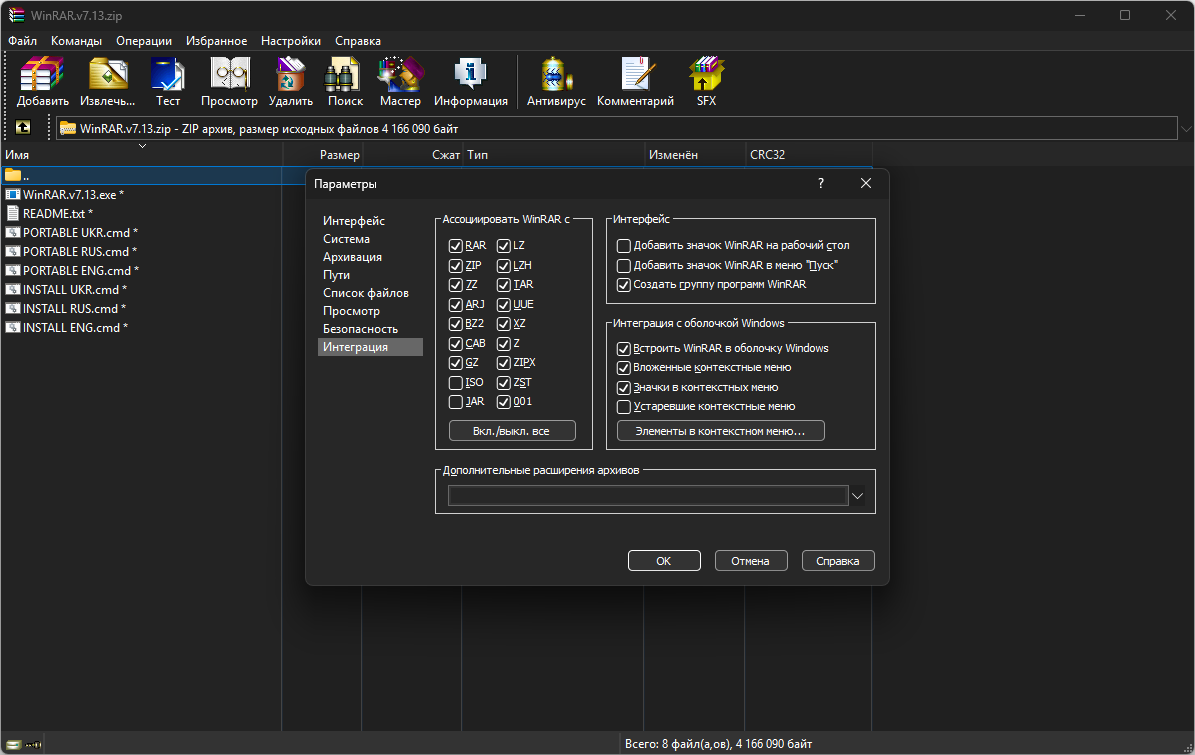Select Безопасность in settings list
The image size is (1195, 755).
click(360, 329)
